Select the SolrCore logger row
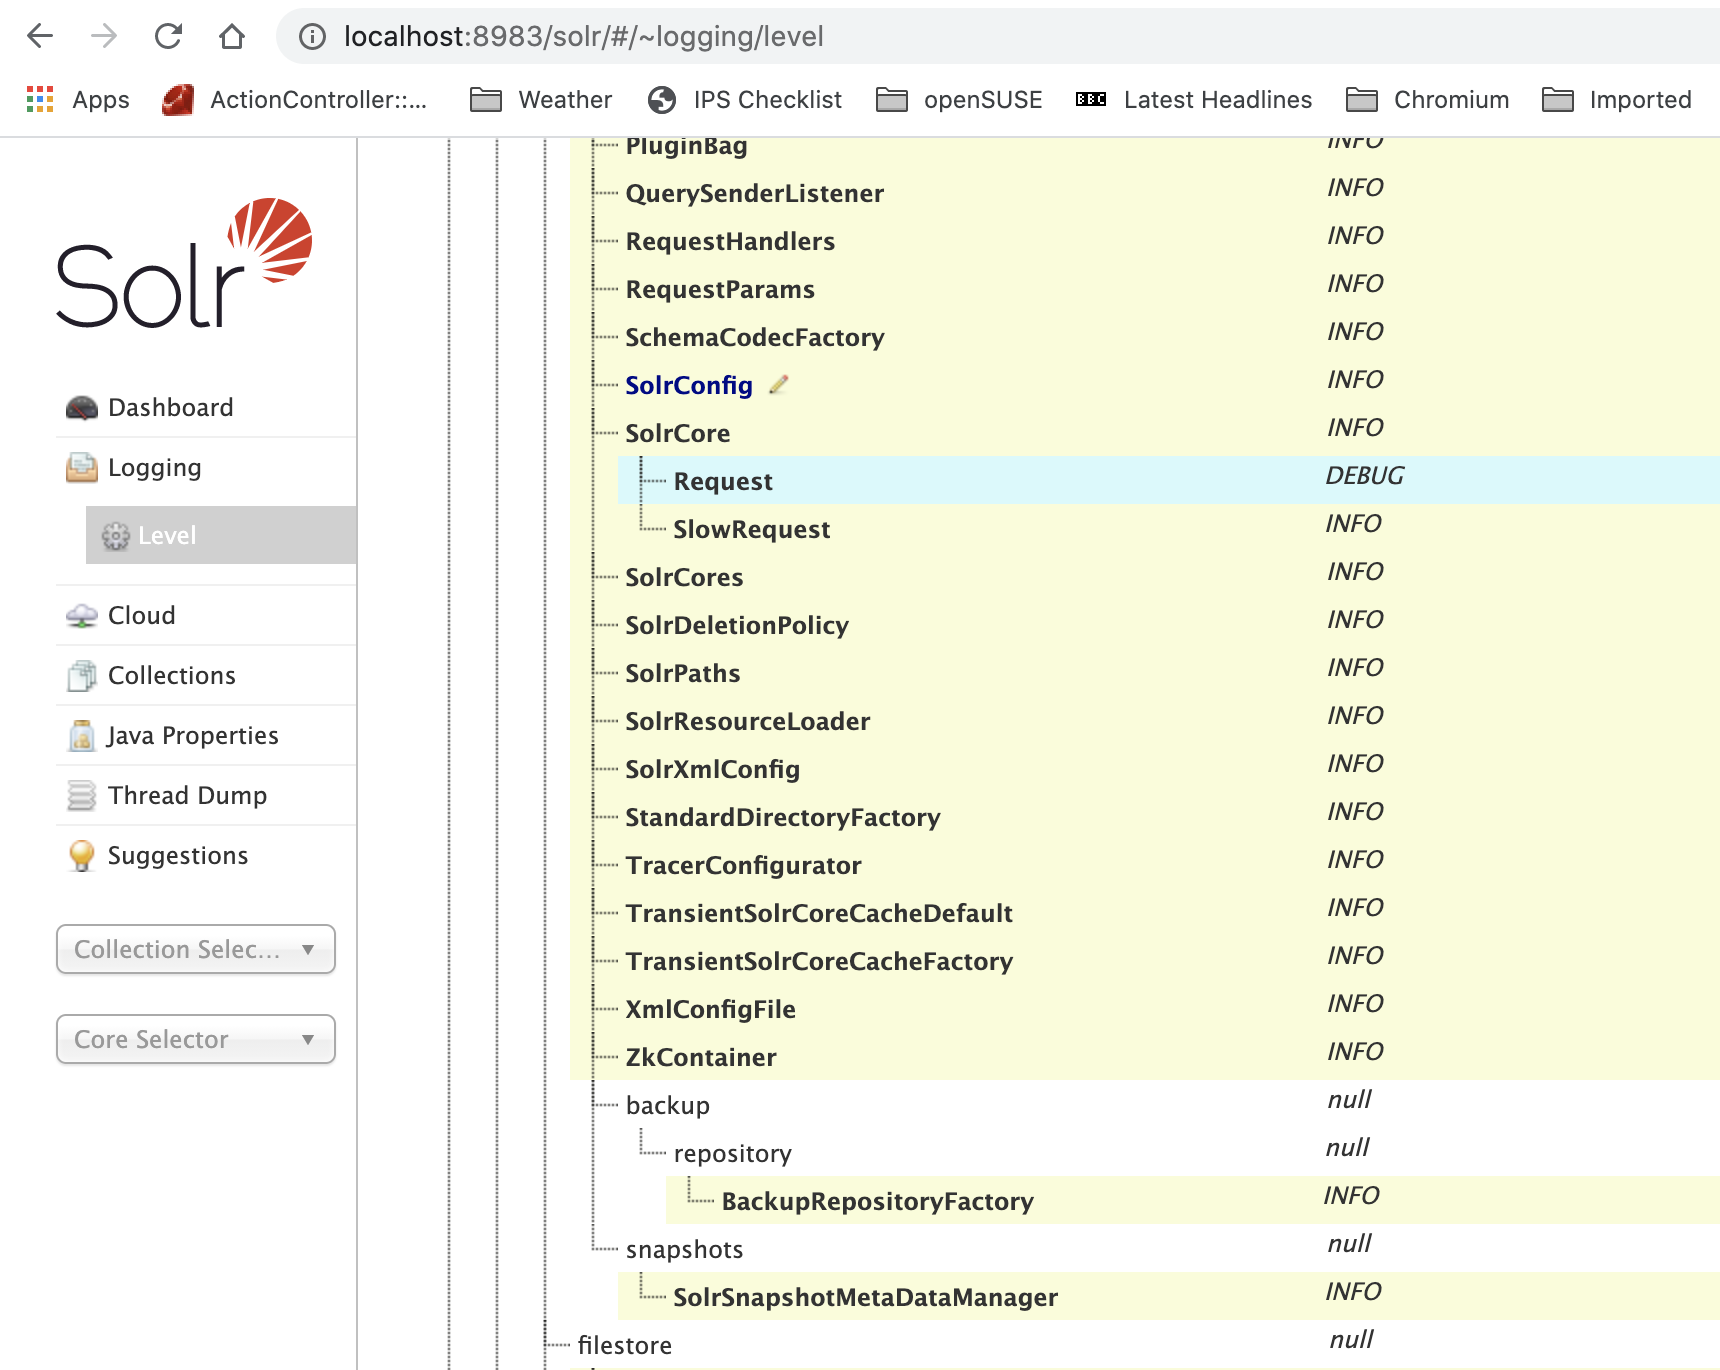Viewport: 1720px width, 1370px height. [x=678, y=433]
